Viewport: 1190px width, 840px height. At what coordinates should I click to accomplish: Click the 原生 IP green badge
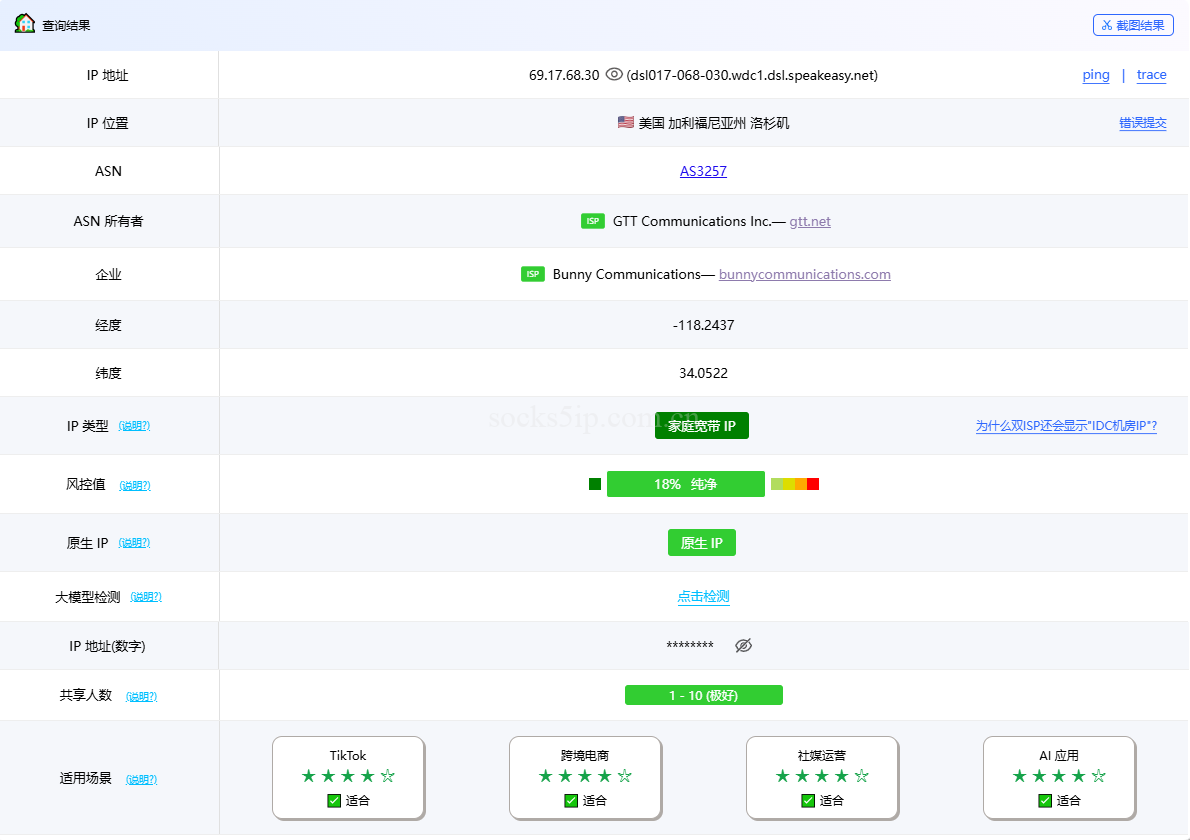pos(702,543)
